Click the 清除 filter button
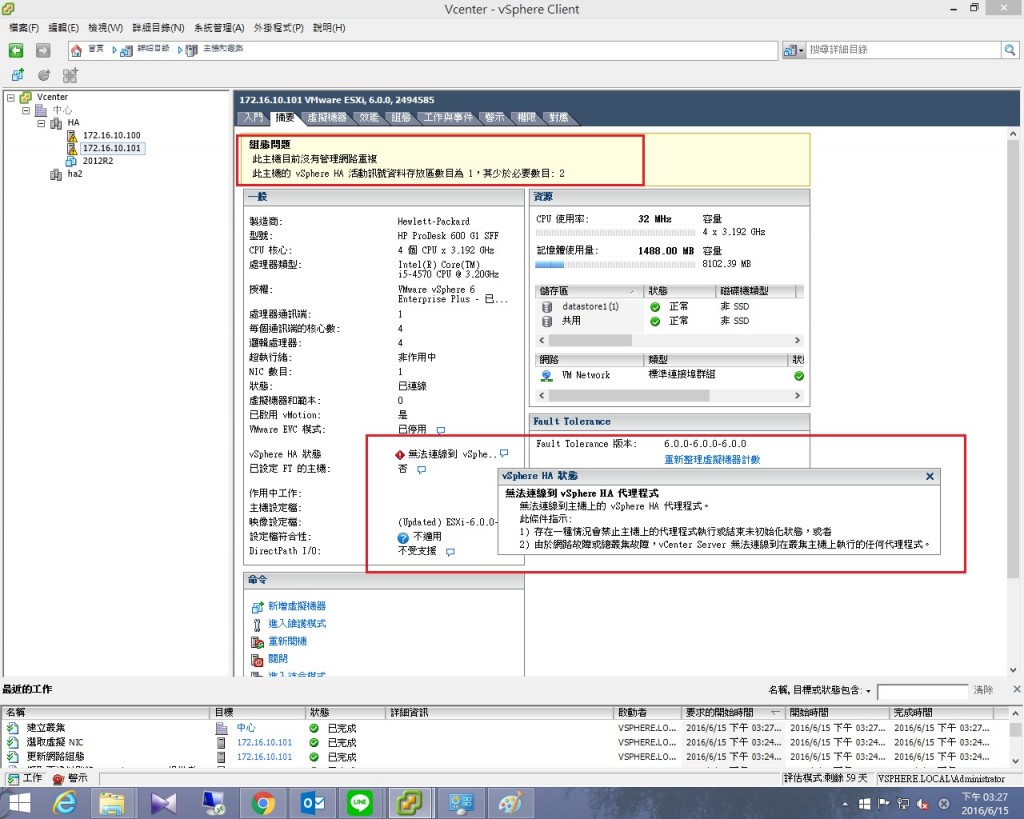The height and width of the screenshot is (819, 1024). pos(983,690)
